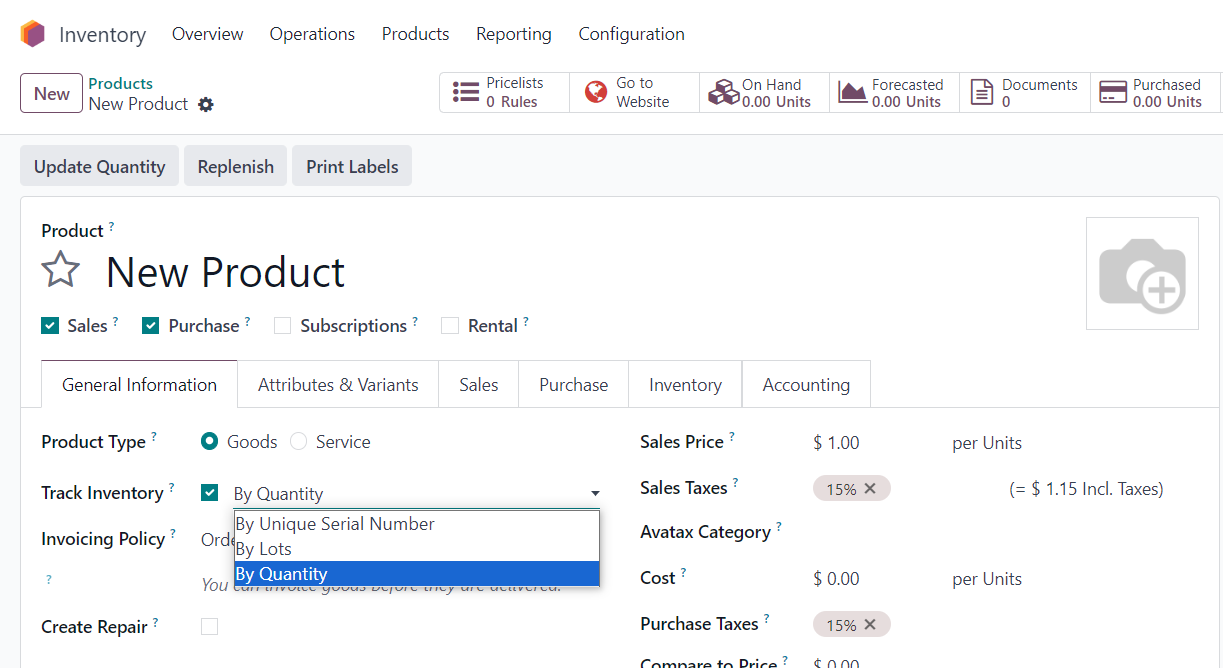This screenshot has height=668, width=1223.
Task: Open the gear settings icon beside New Product
Action: [206, 104]
